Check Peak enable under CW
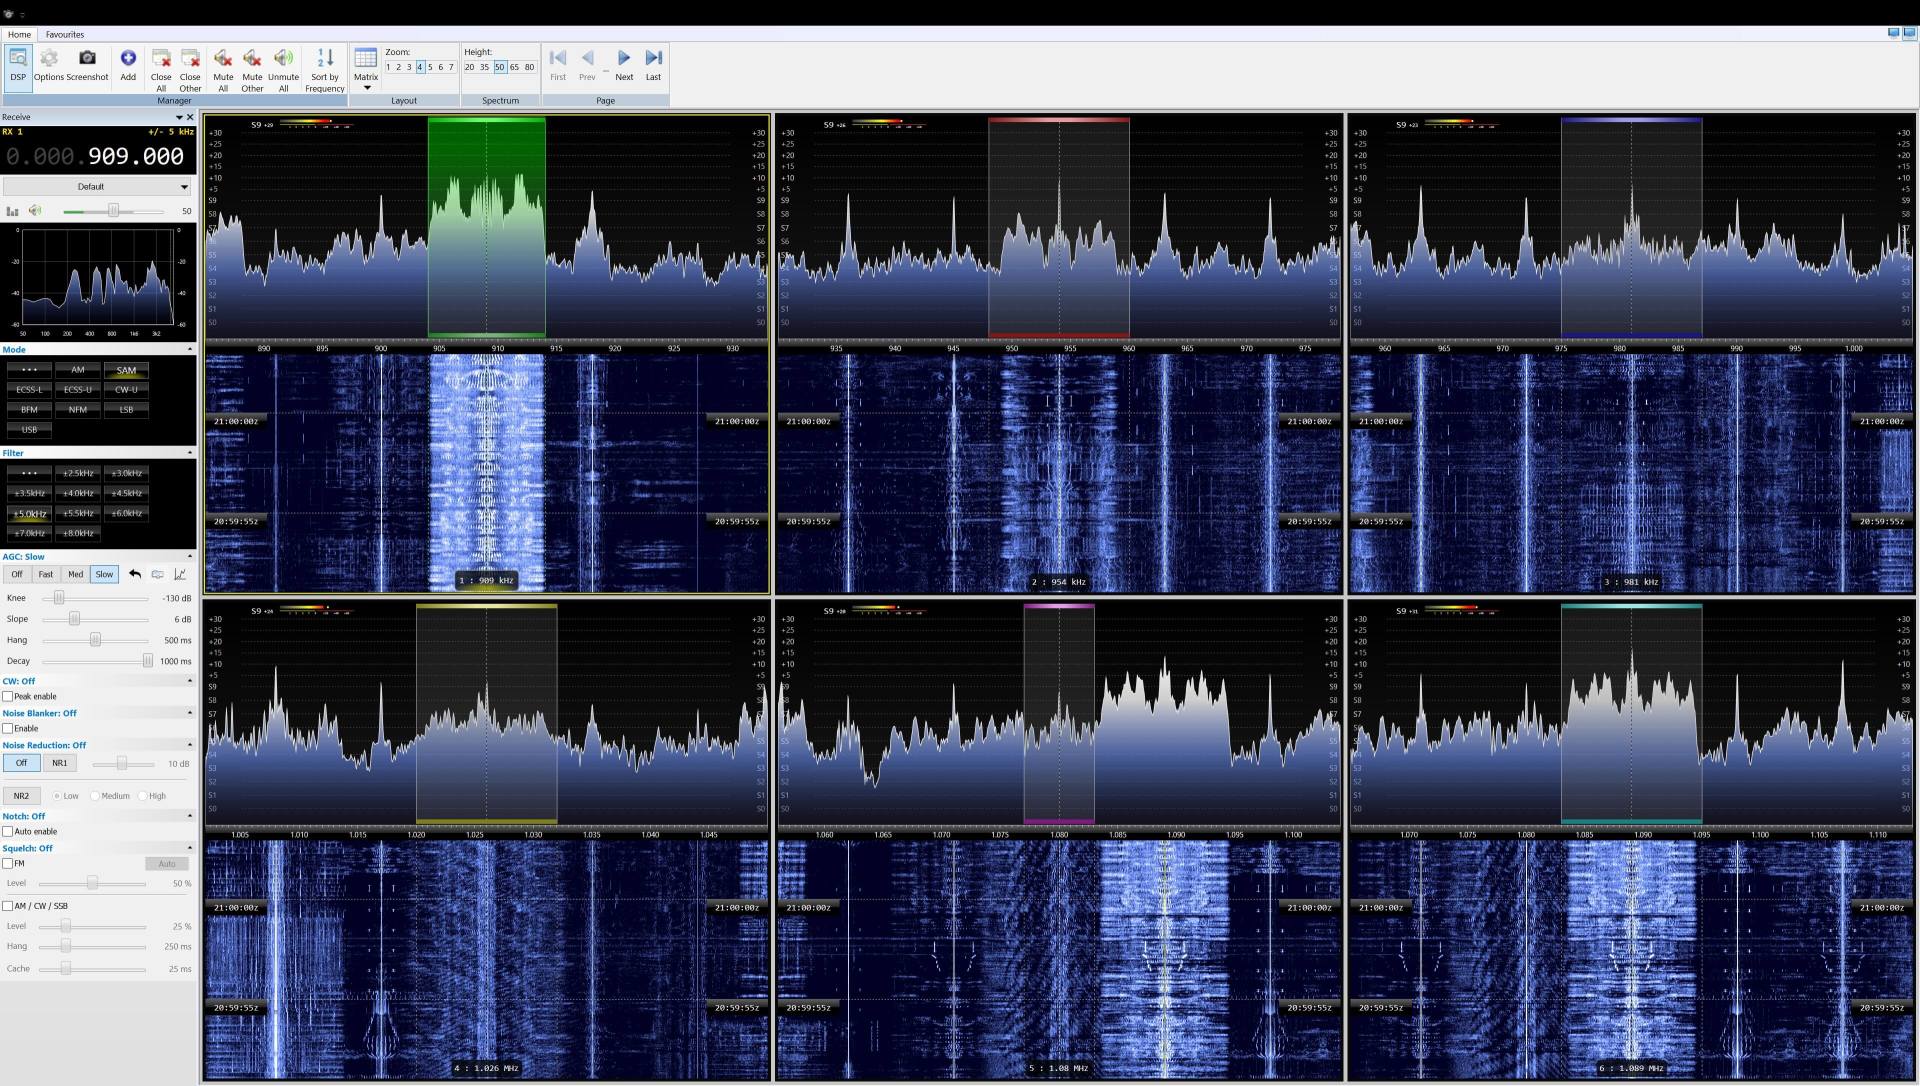 (x=10, y=697)
